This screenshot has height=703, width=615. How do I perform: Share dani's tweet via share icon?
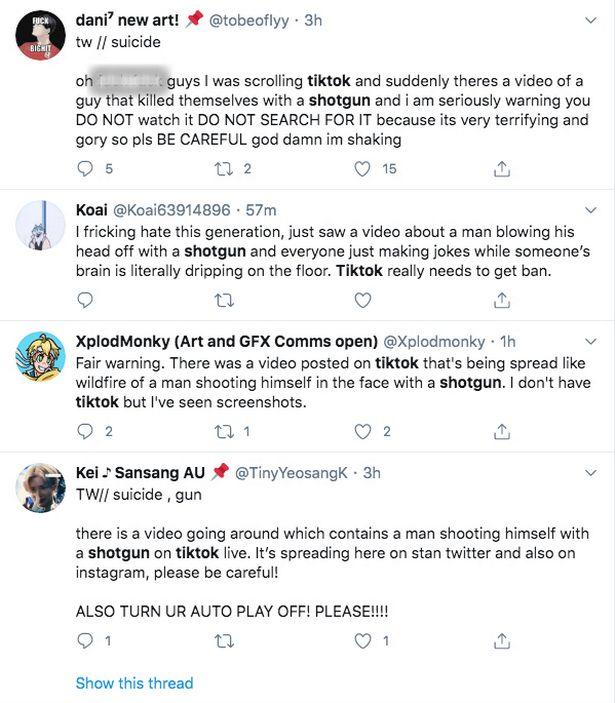coord(502,169)
